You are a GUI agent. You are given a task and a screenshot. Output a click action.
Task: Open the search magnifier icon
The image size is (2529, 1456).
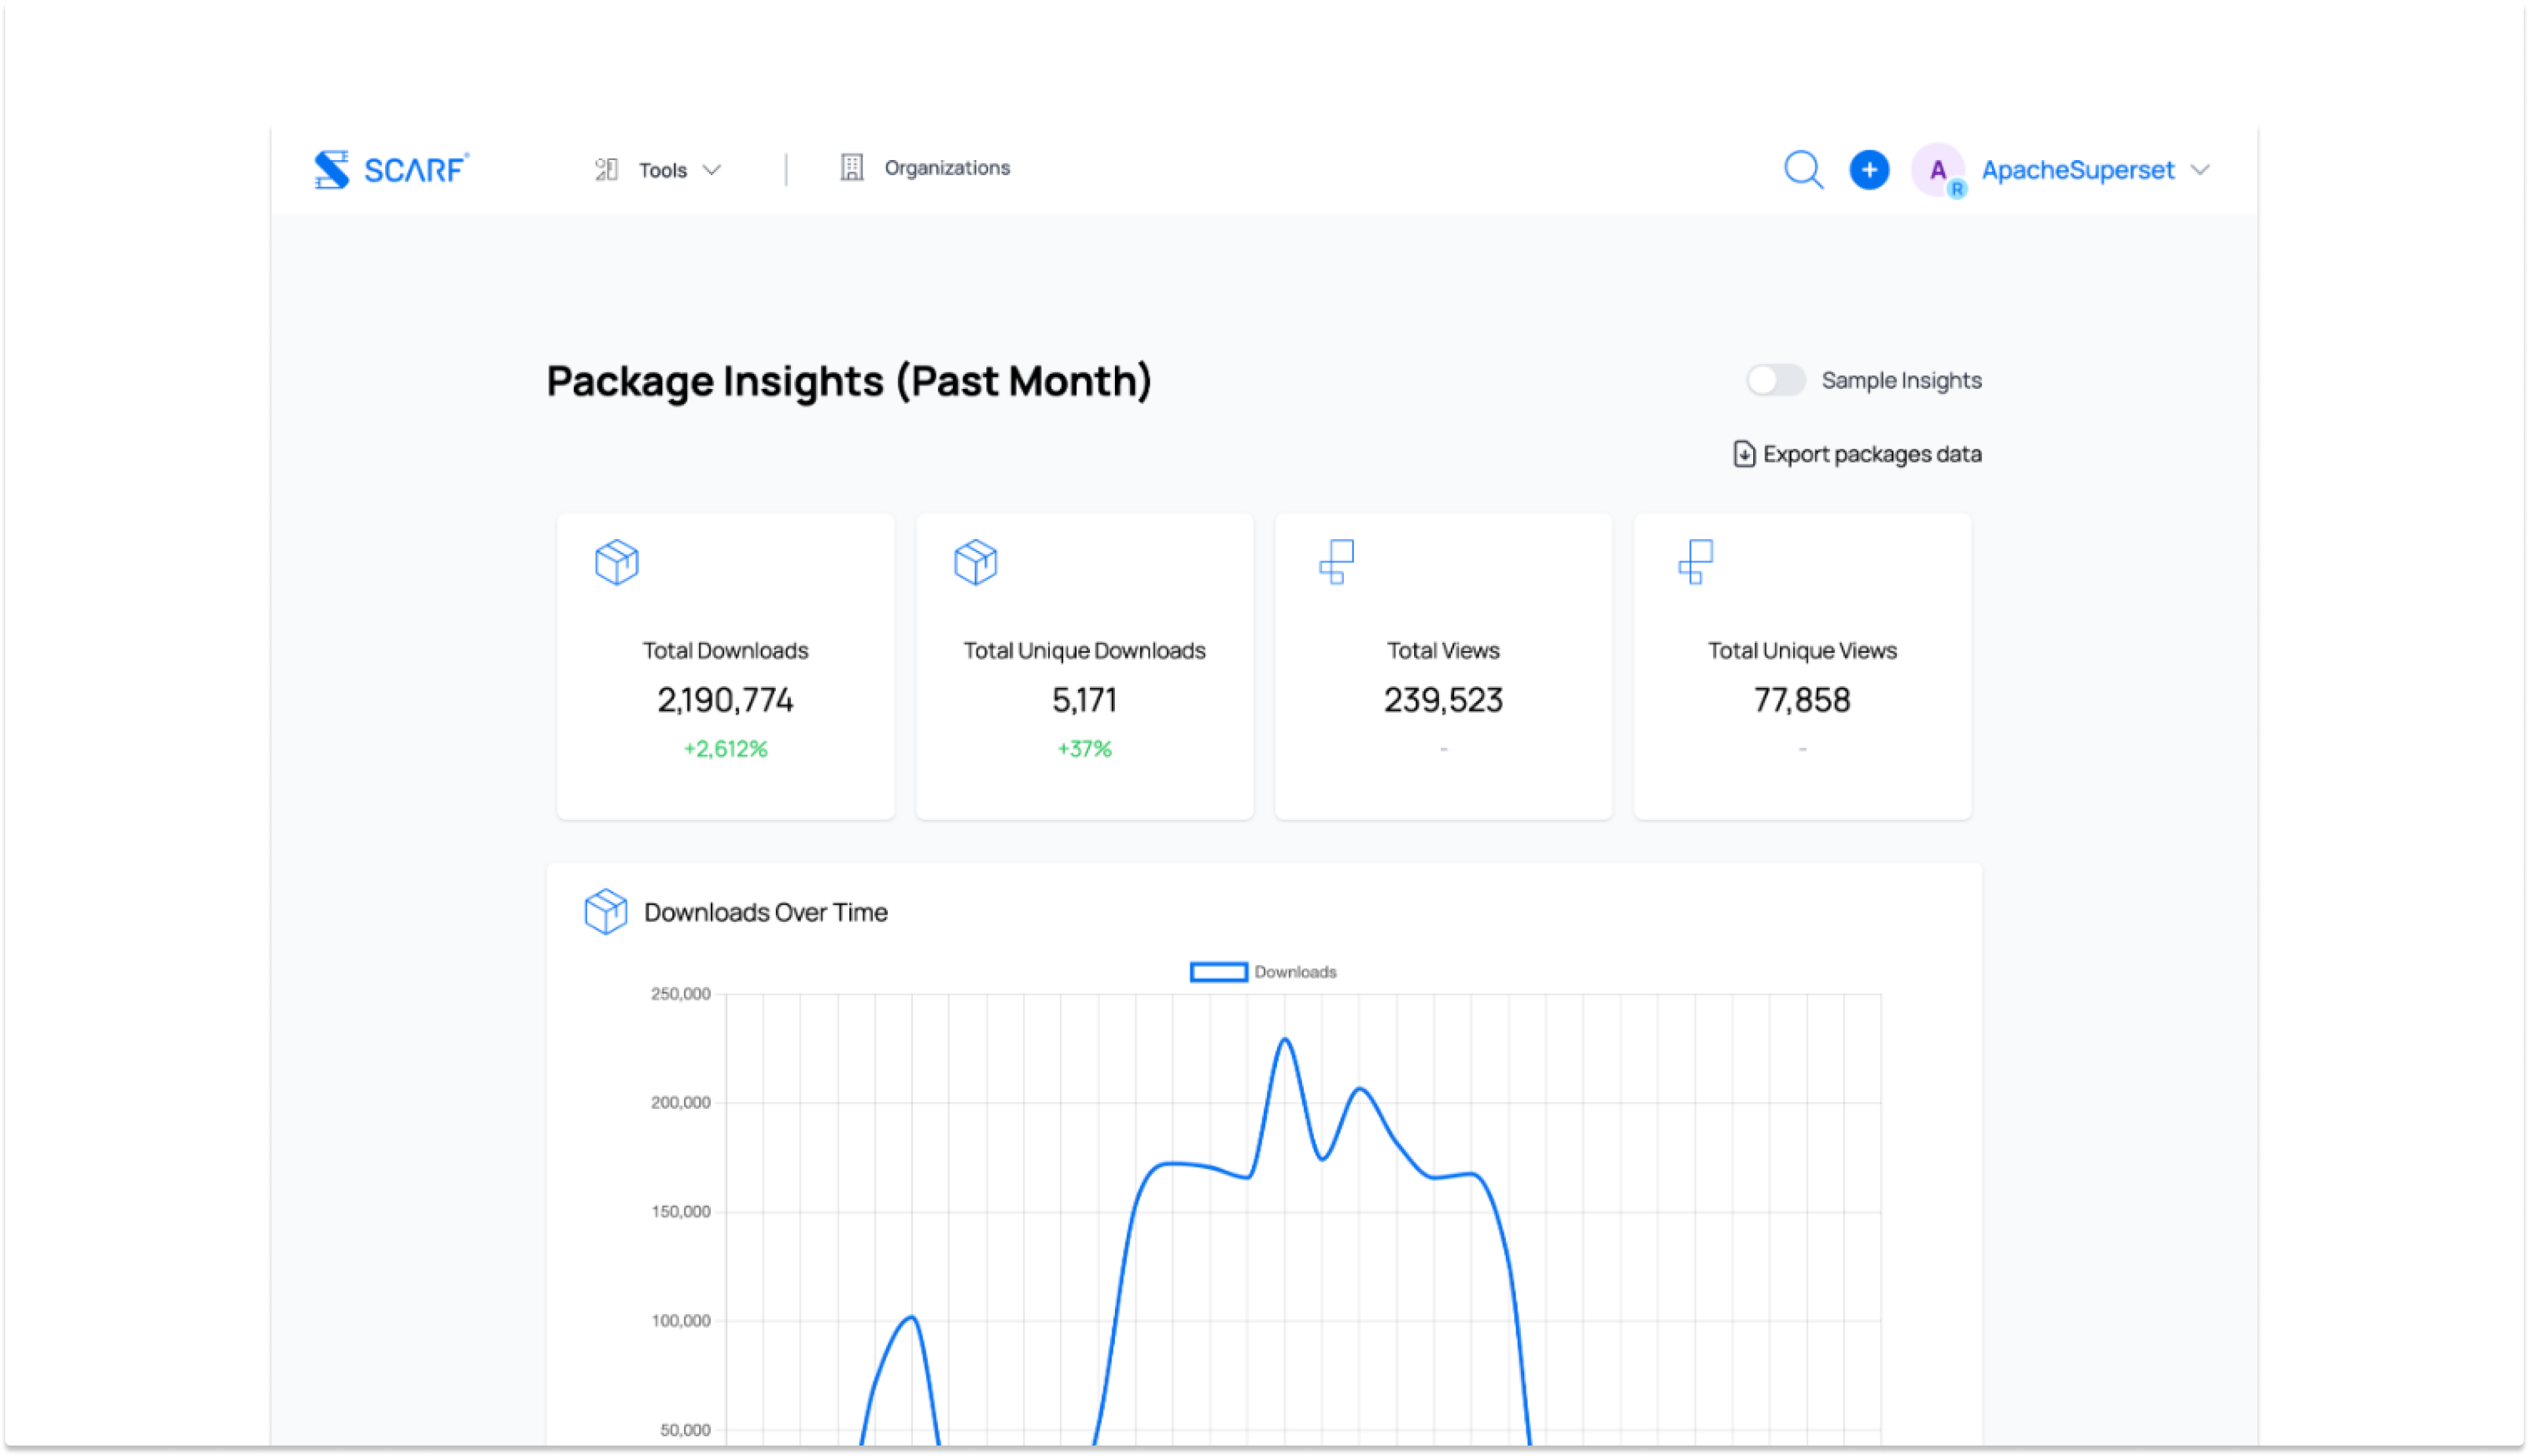coord(1803,169)
